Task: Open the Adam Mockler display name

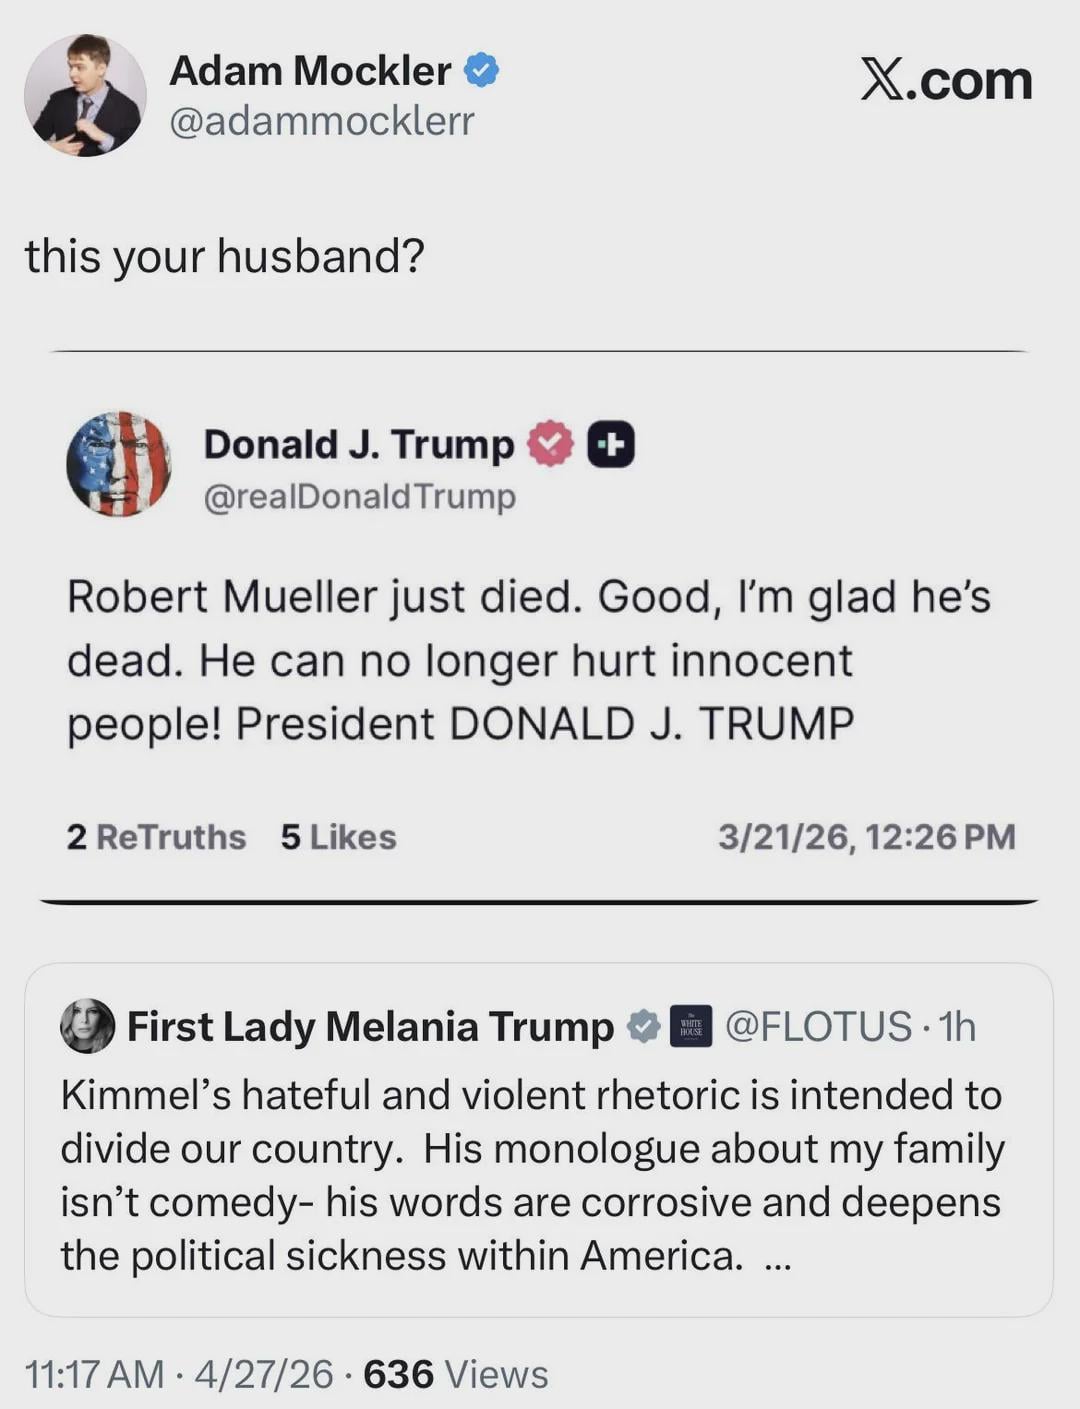Action: [310, 71]
